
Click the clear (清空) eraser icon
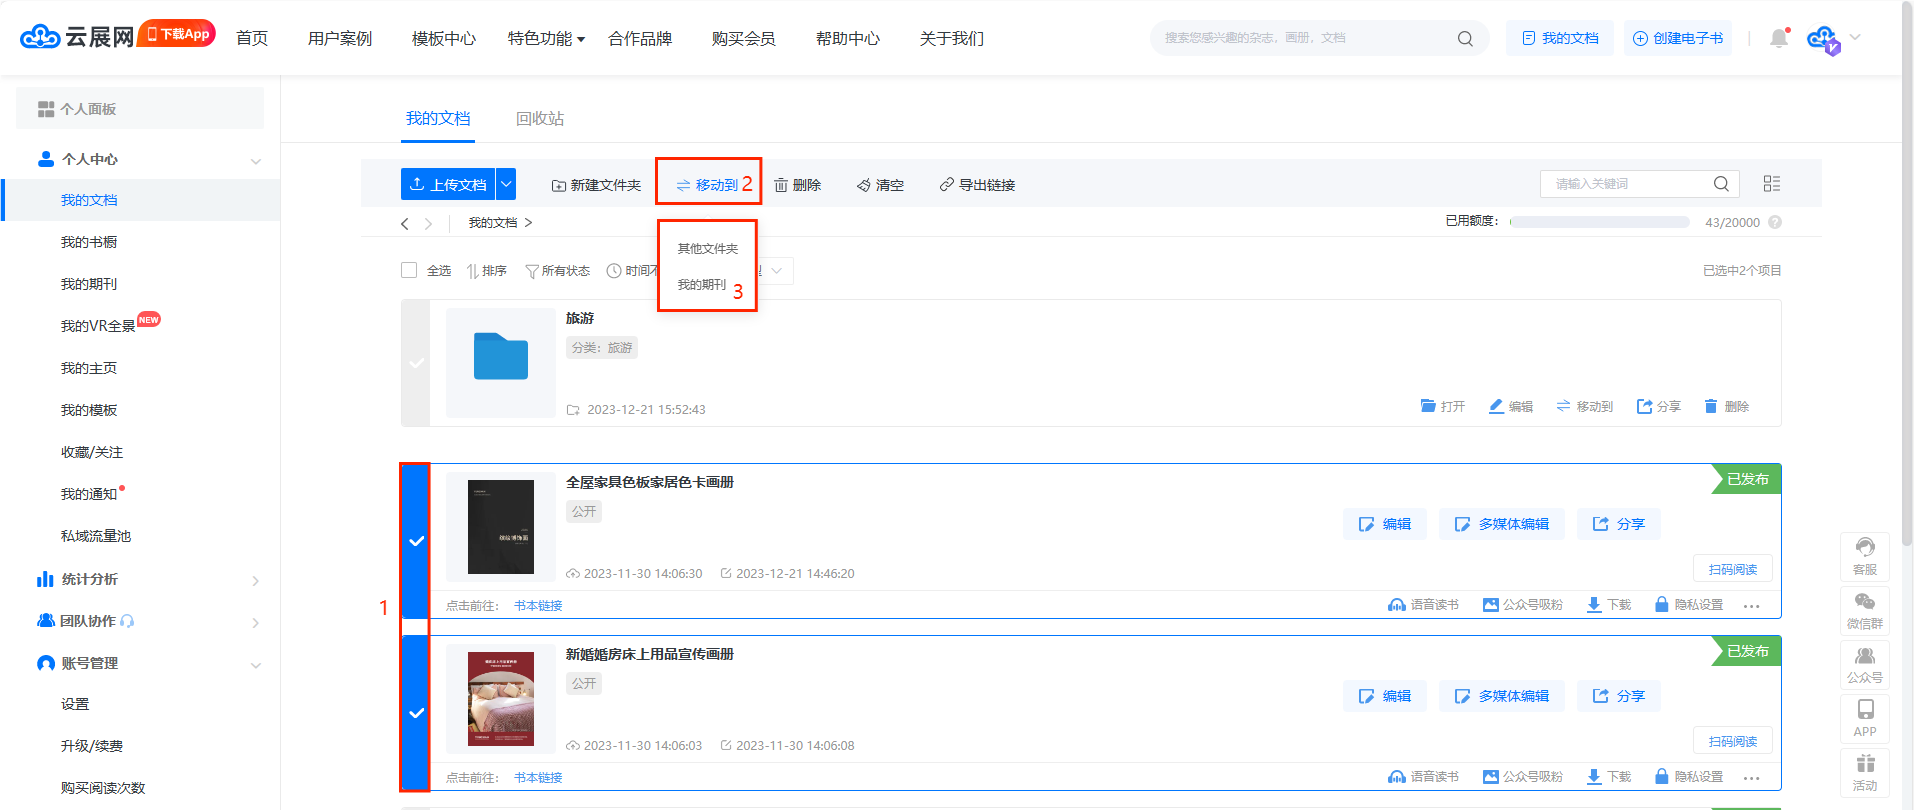[x=864, y=185]
